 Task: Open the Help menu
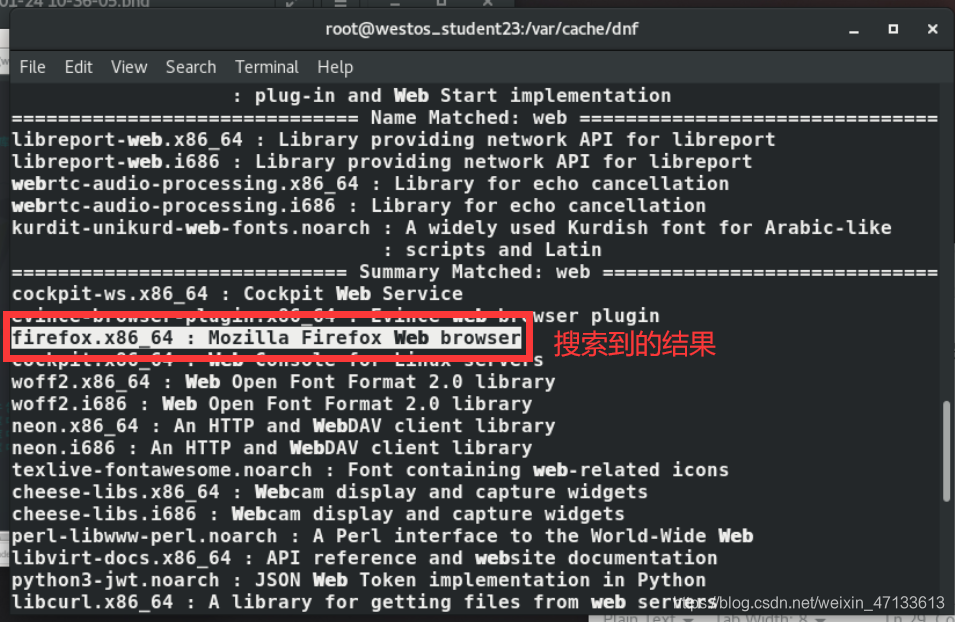click(x=335, y=67)
